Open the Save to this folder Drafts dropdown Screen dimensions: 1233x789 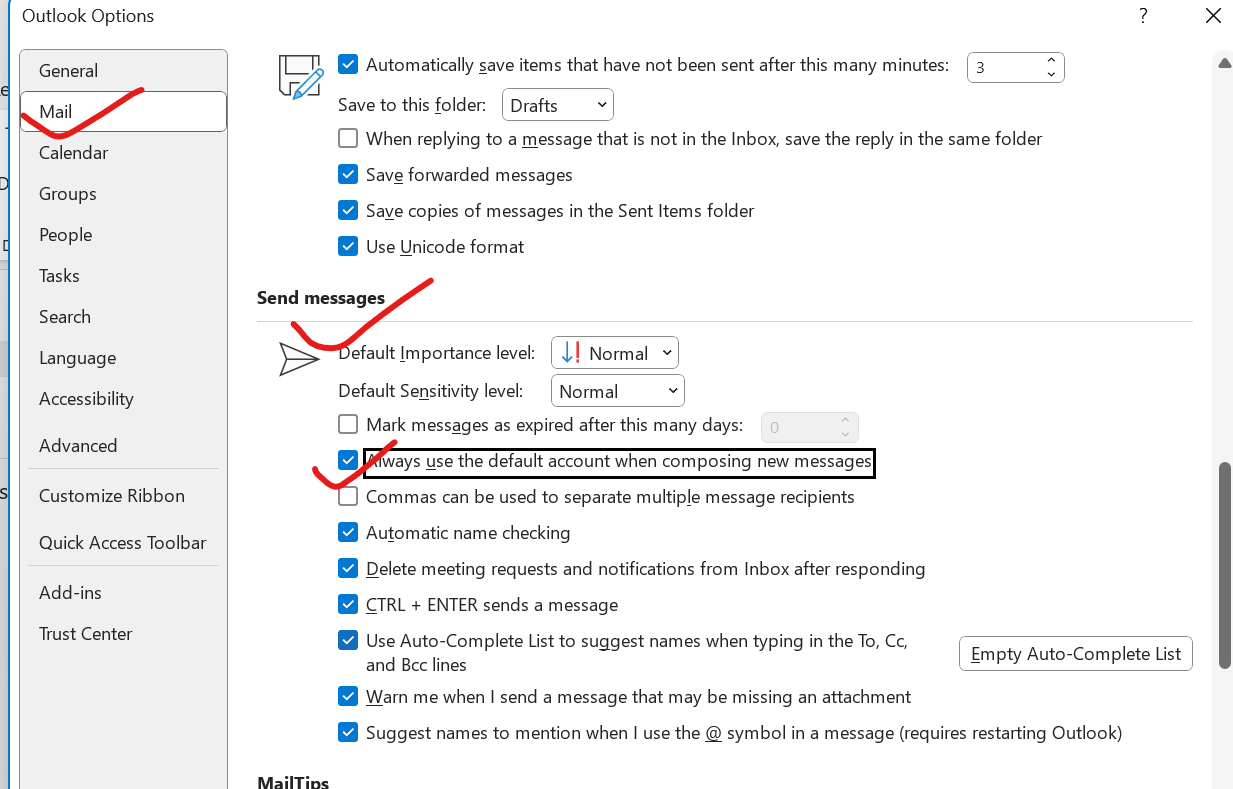557,105
